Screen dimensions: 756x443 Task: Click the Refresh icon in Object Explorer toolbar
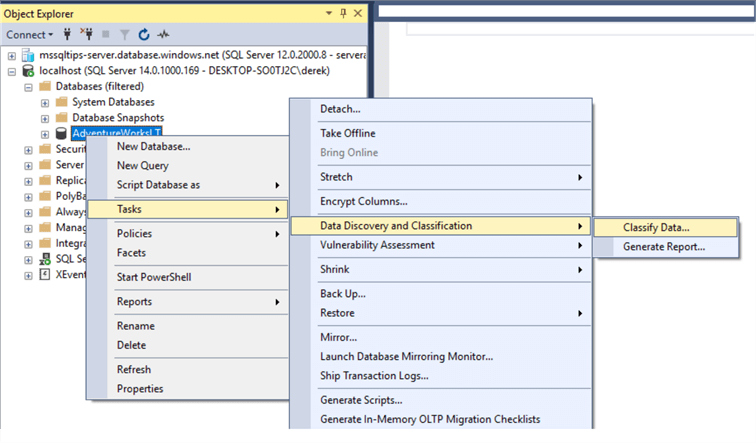144,35
